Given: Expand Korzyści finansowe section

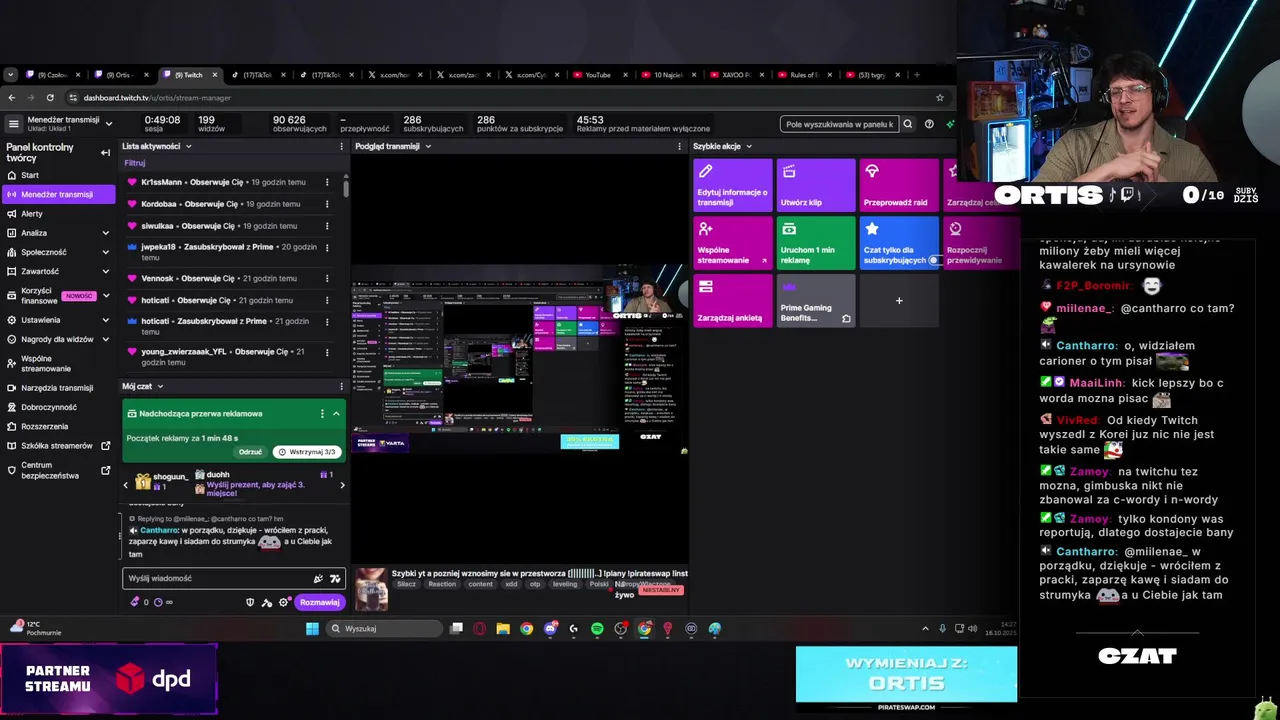Looking at the screenshot, I should (105, 296).
